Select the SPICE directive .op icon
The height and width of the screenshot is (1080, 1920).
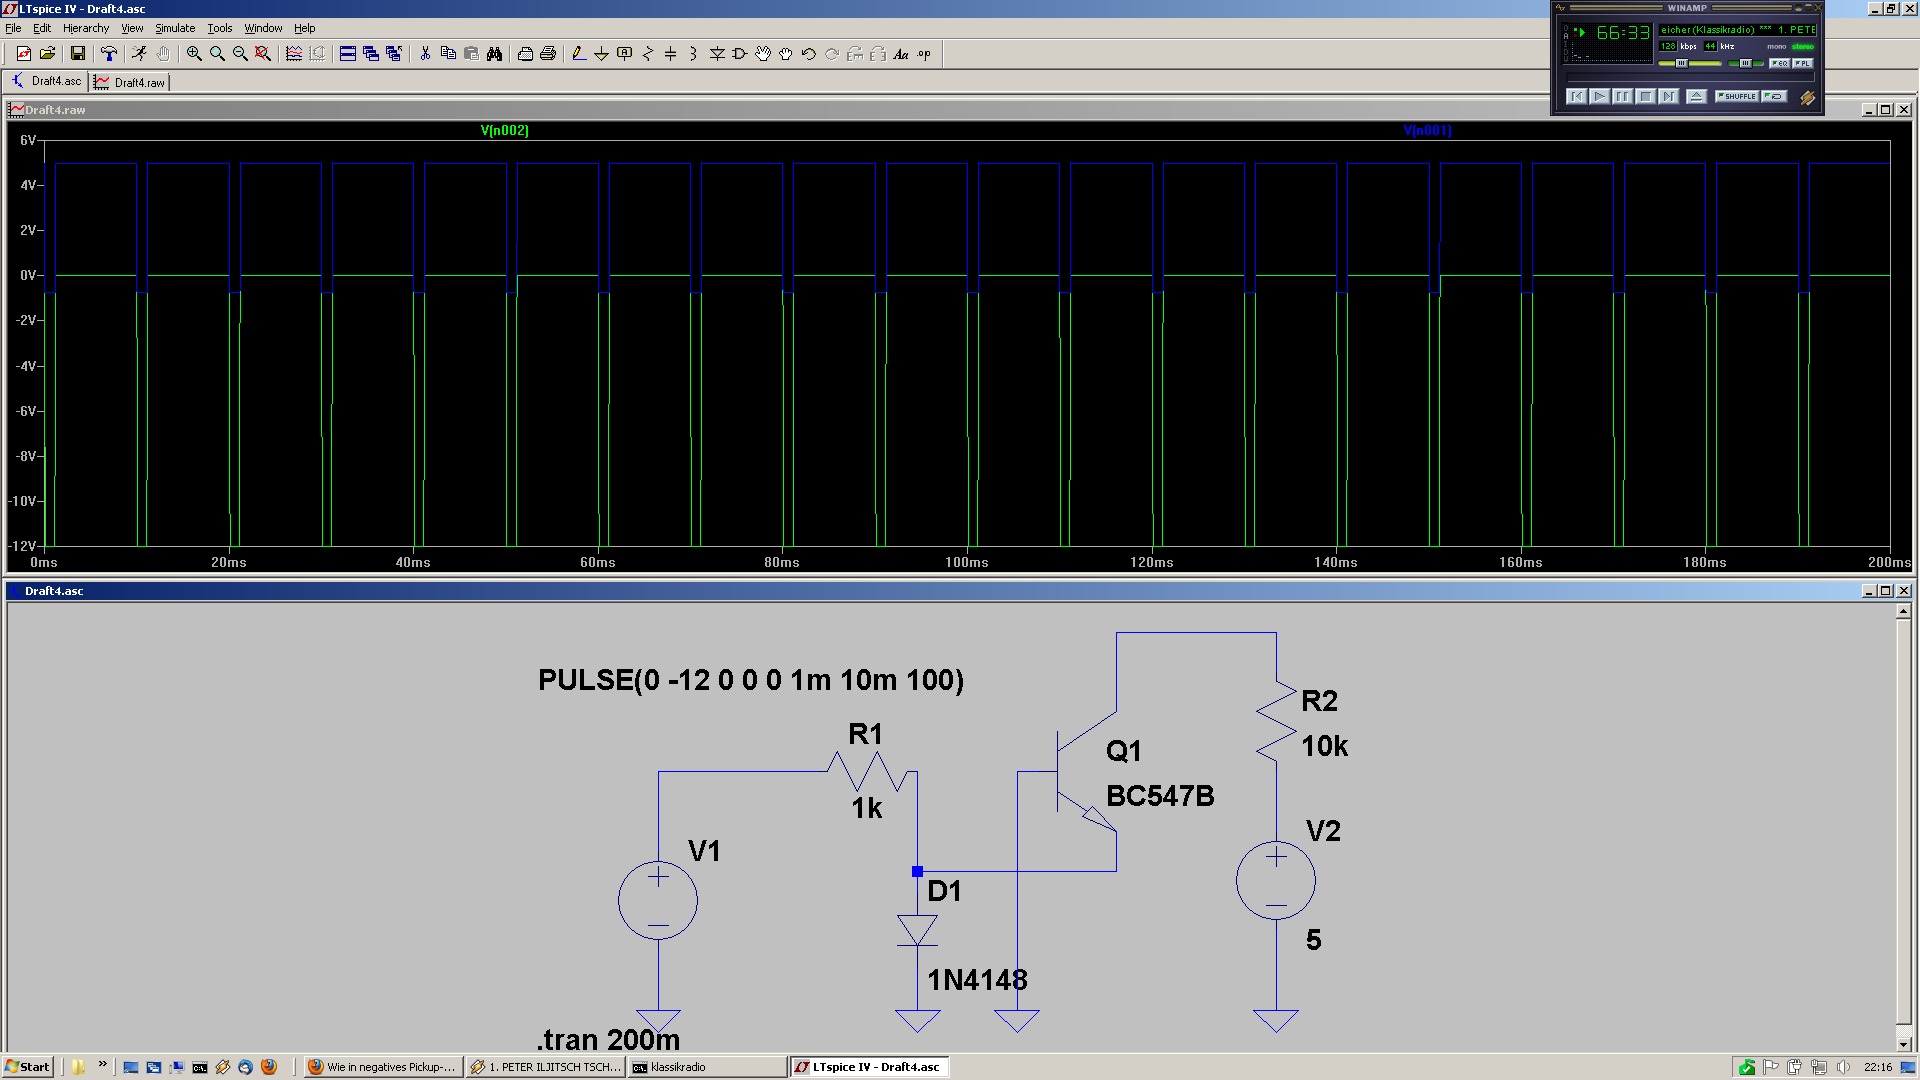pyautogui.click(x=924, y=54)
